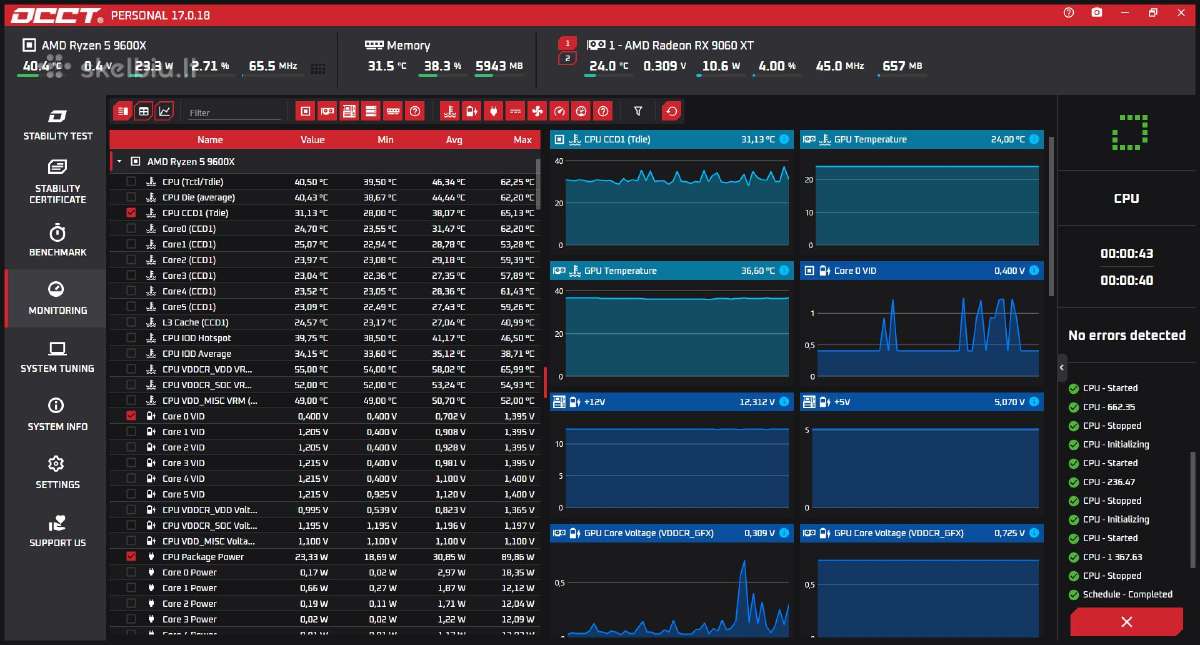Open help from the title bar
This screenshot has width=1200, height=645.
tap(1069, 13)
